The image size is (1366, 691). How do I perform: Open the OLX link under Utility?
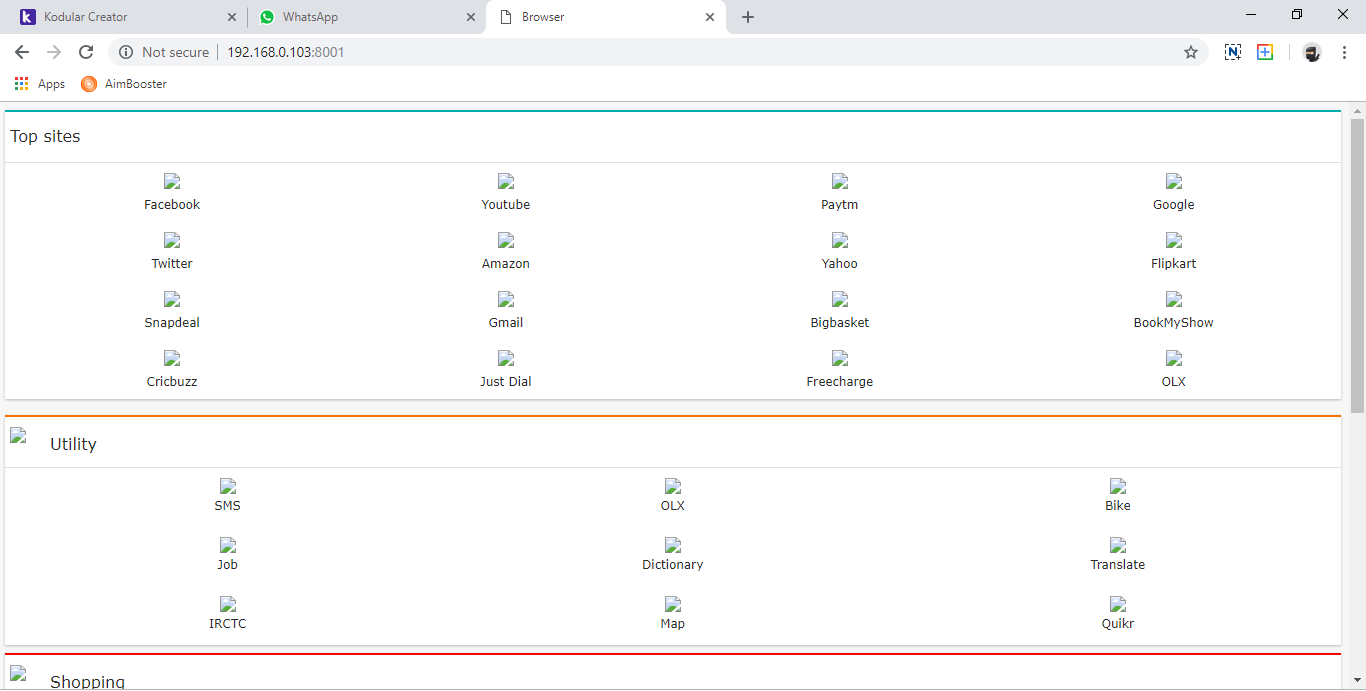(673, 506)
